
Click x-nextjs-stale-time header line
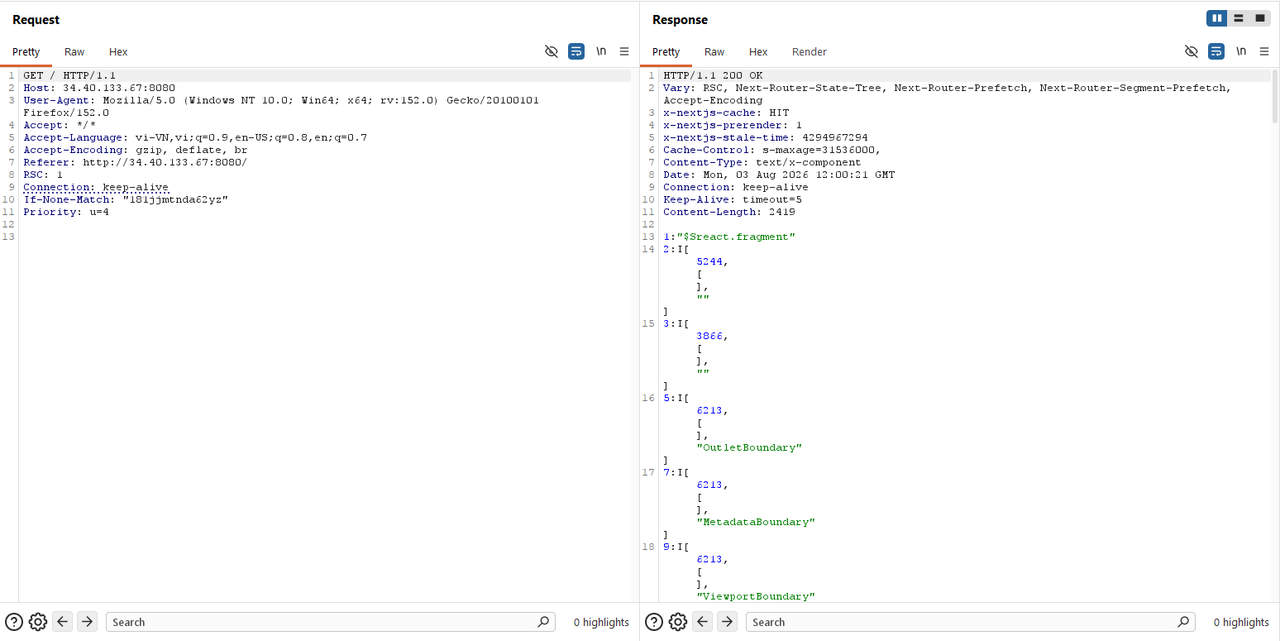[765, 137]
